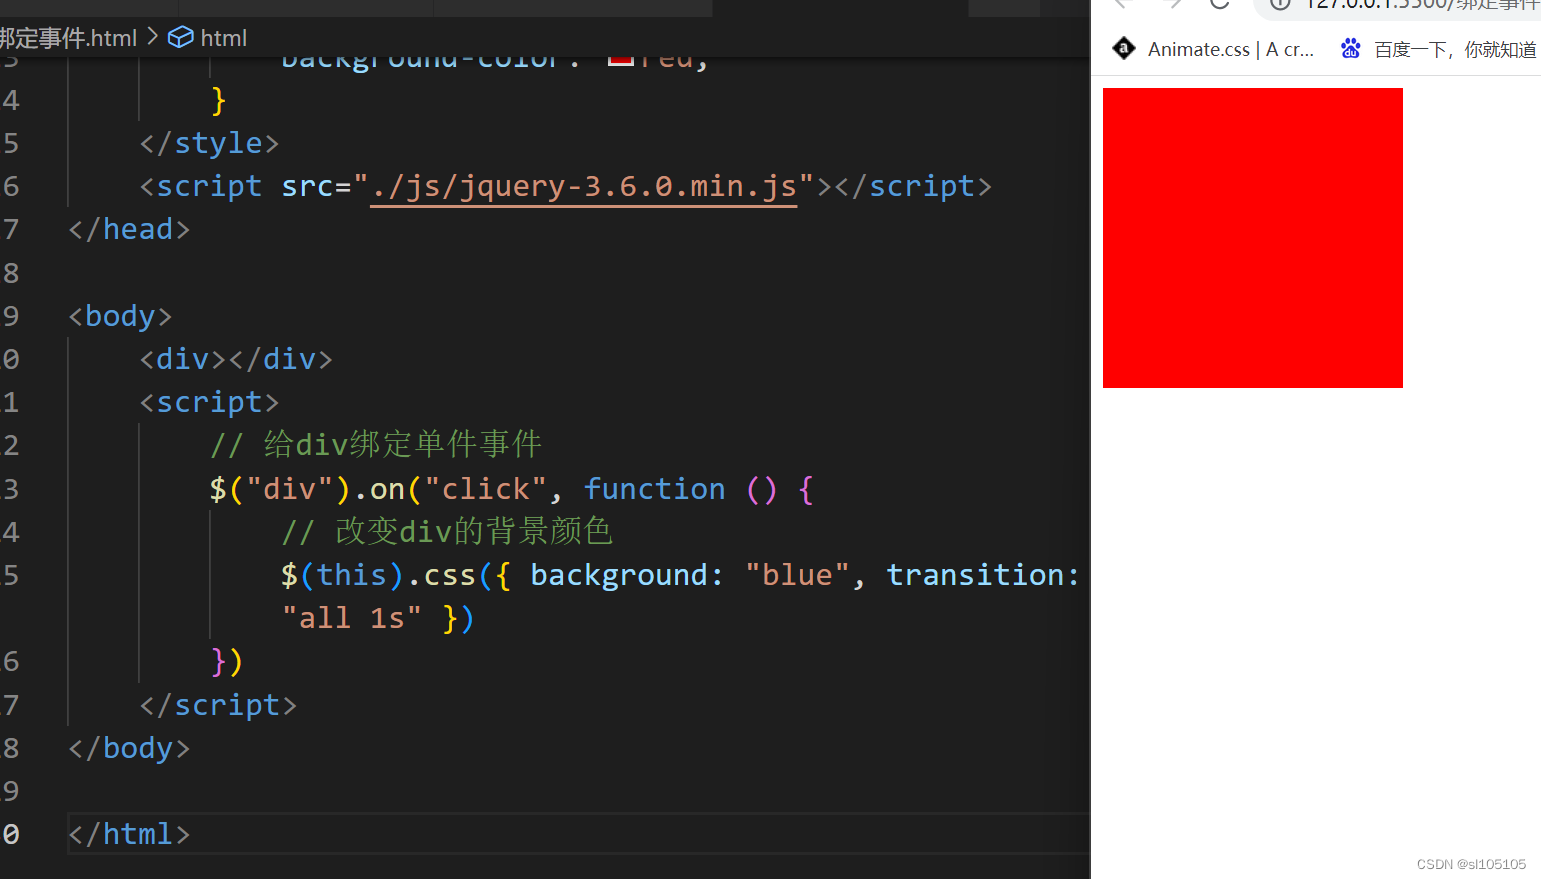Click the opening body tag
This screenshot has height=879, width=1541.
pyautogui.click(x=120, y=316)
